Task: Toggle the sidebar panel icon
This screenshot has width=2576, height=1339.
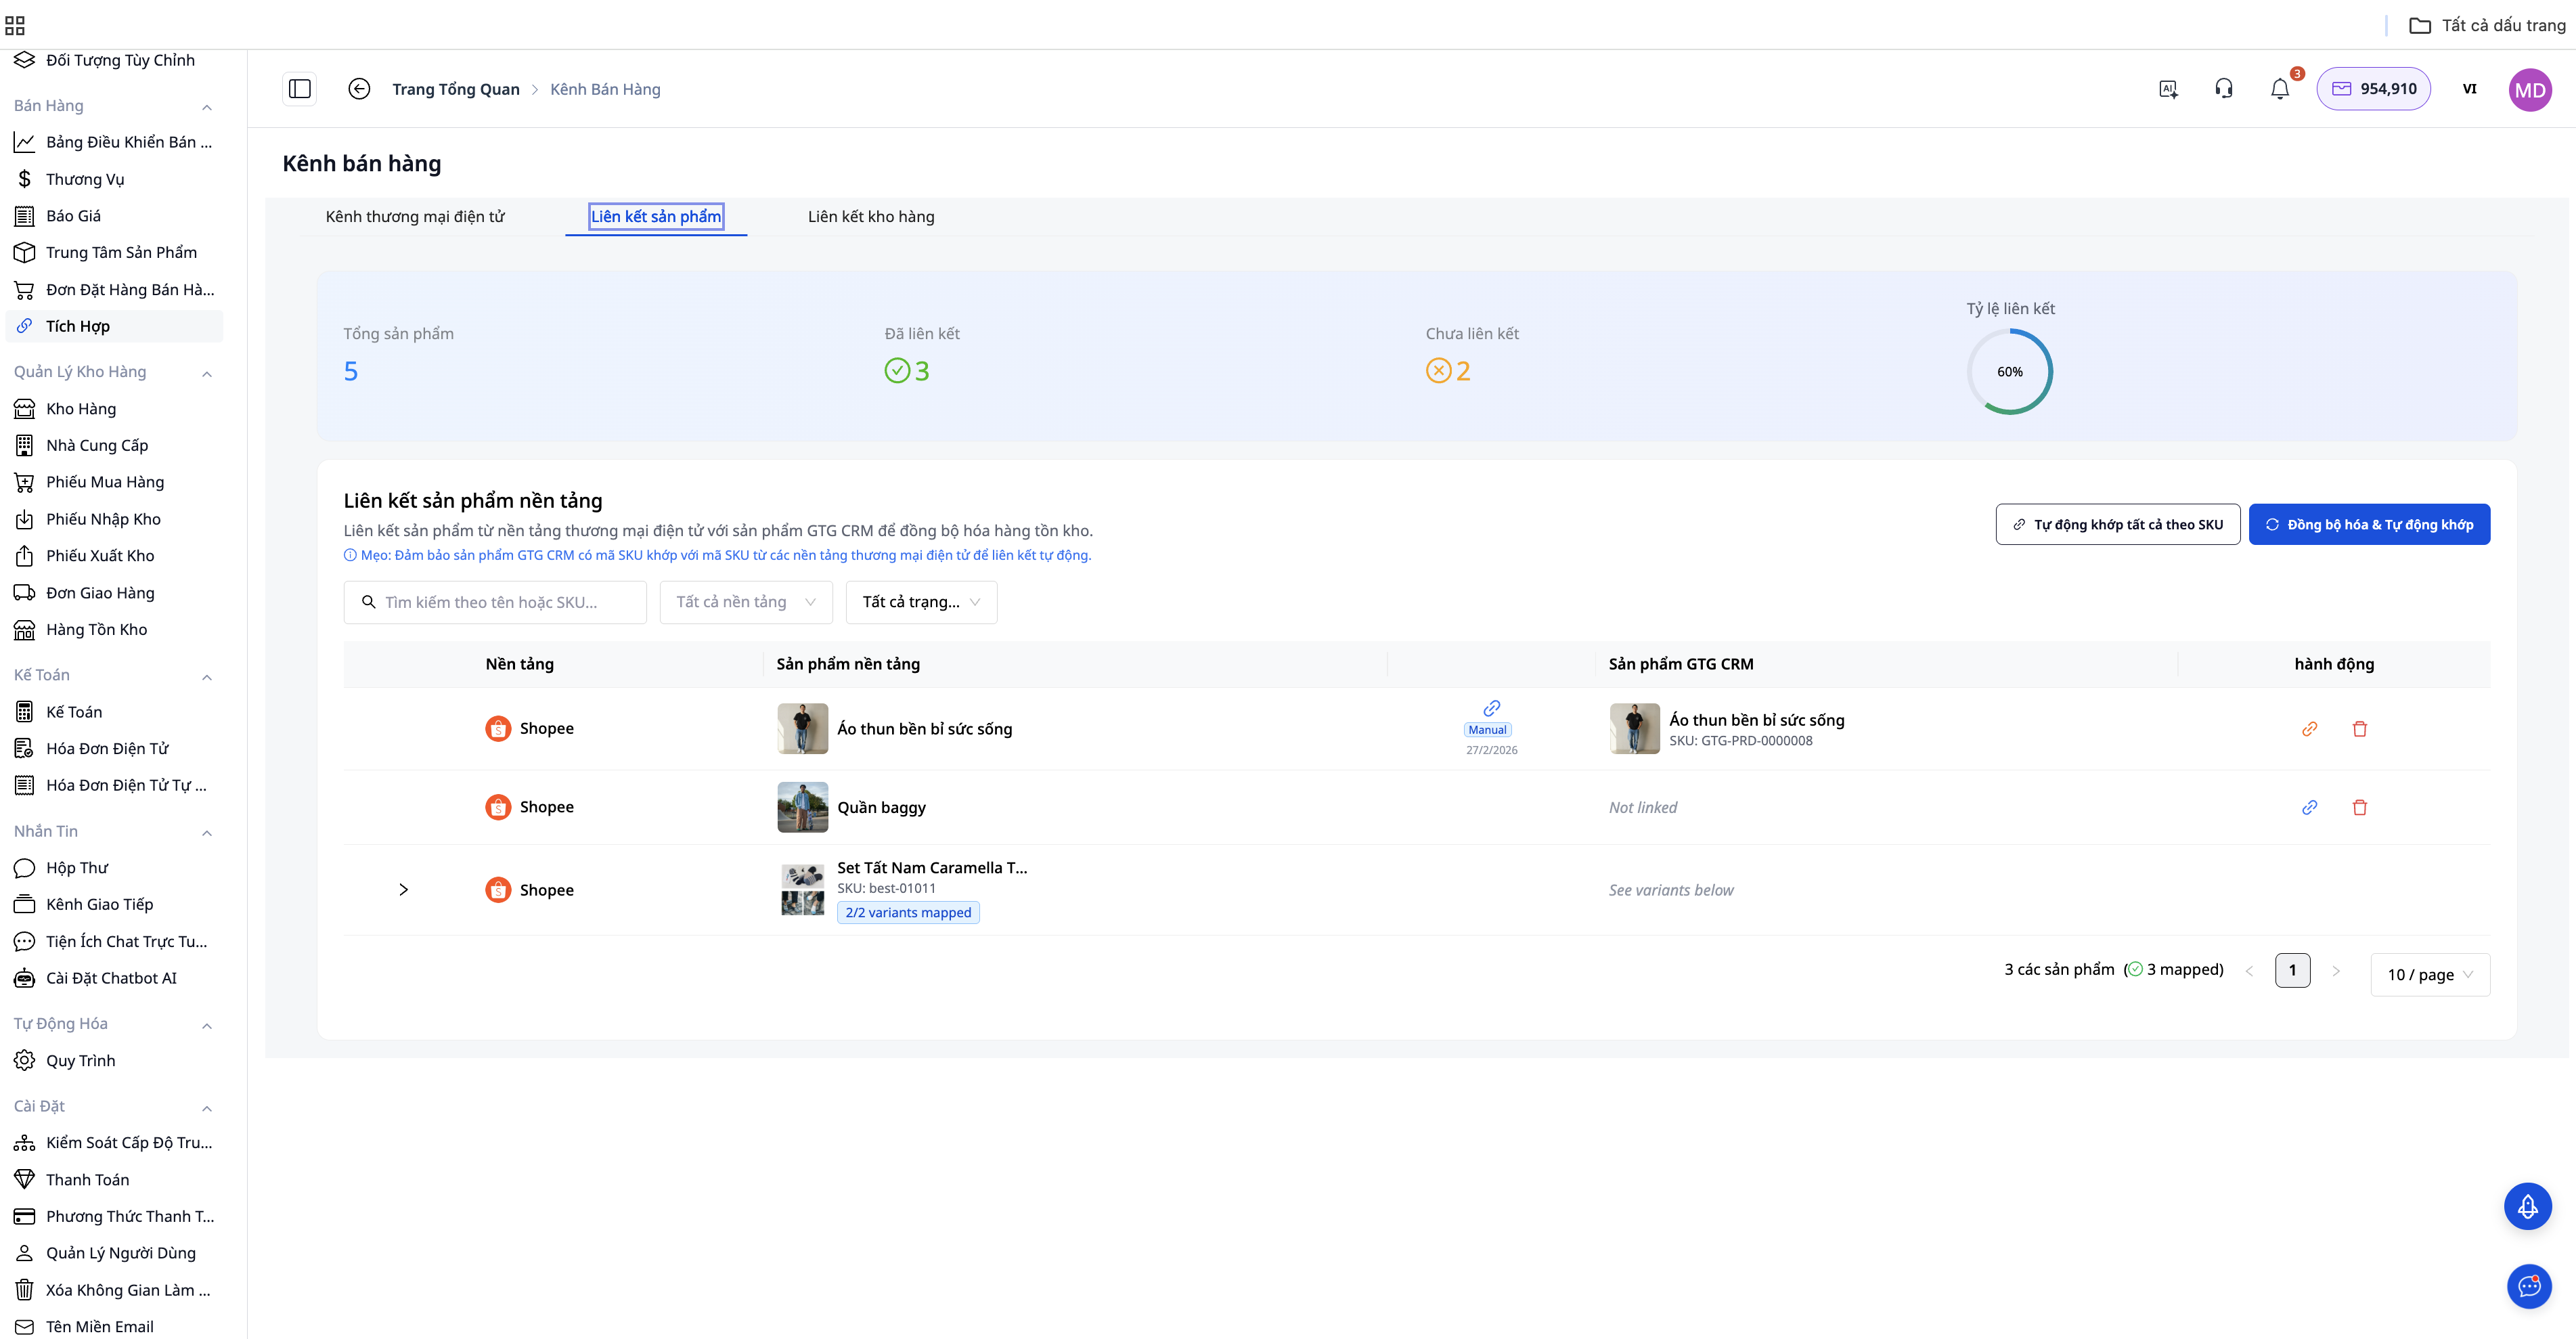Action: tap(299, 89)
